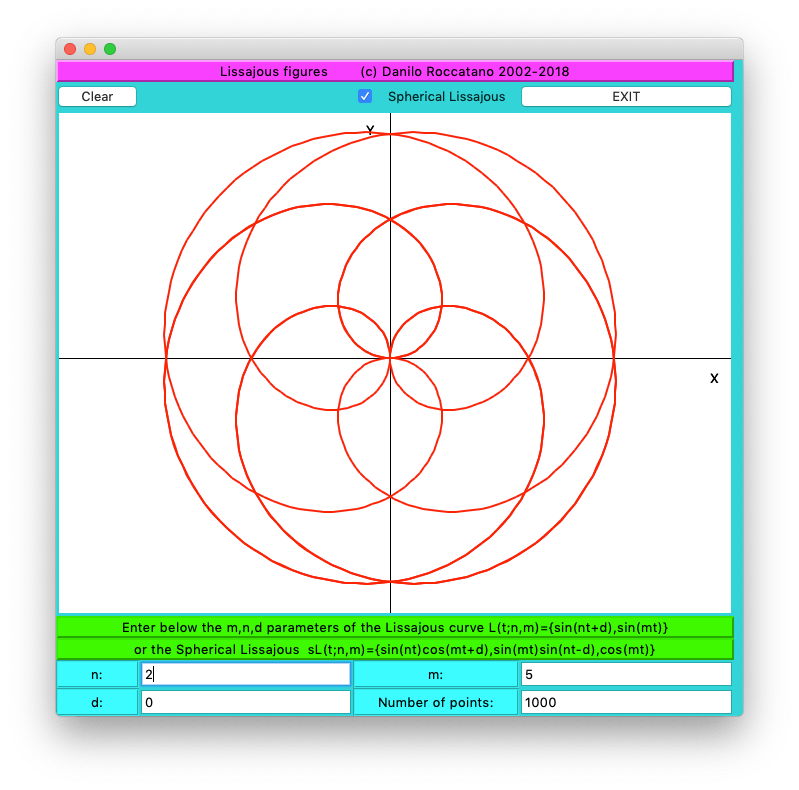Uncheck the Spherical Lissajous checkbox
The height and width of the screenshot is (790, 799).
tap(365, 97)
